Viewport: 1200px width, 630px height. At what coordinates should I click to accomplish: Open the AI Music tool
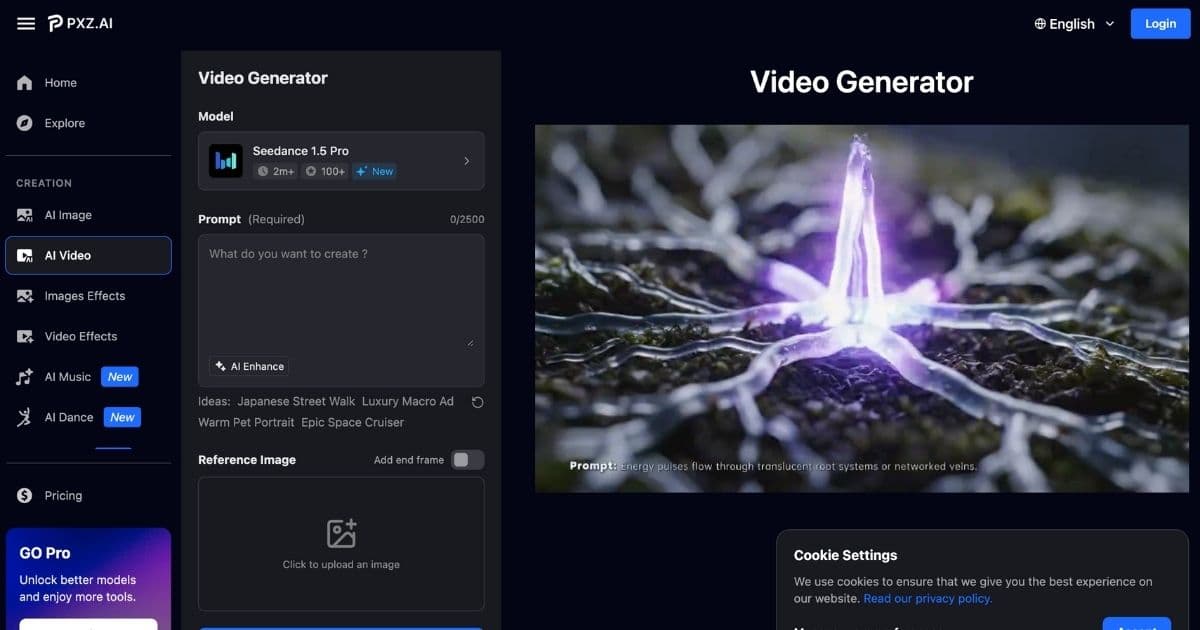[66, 376]
